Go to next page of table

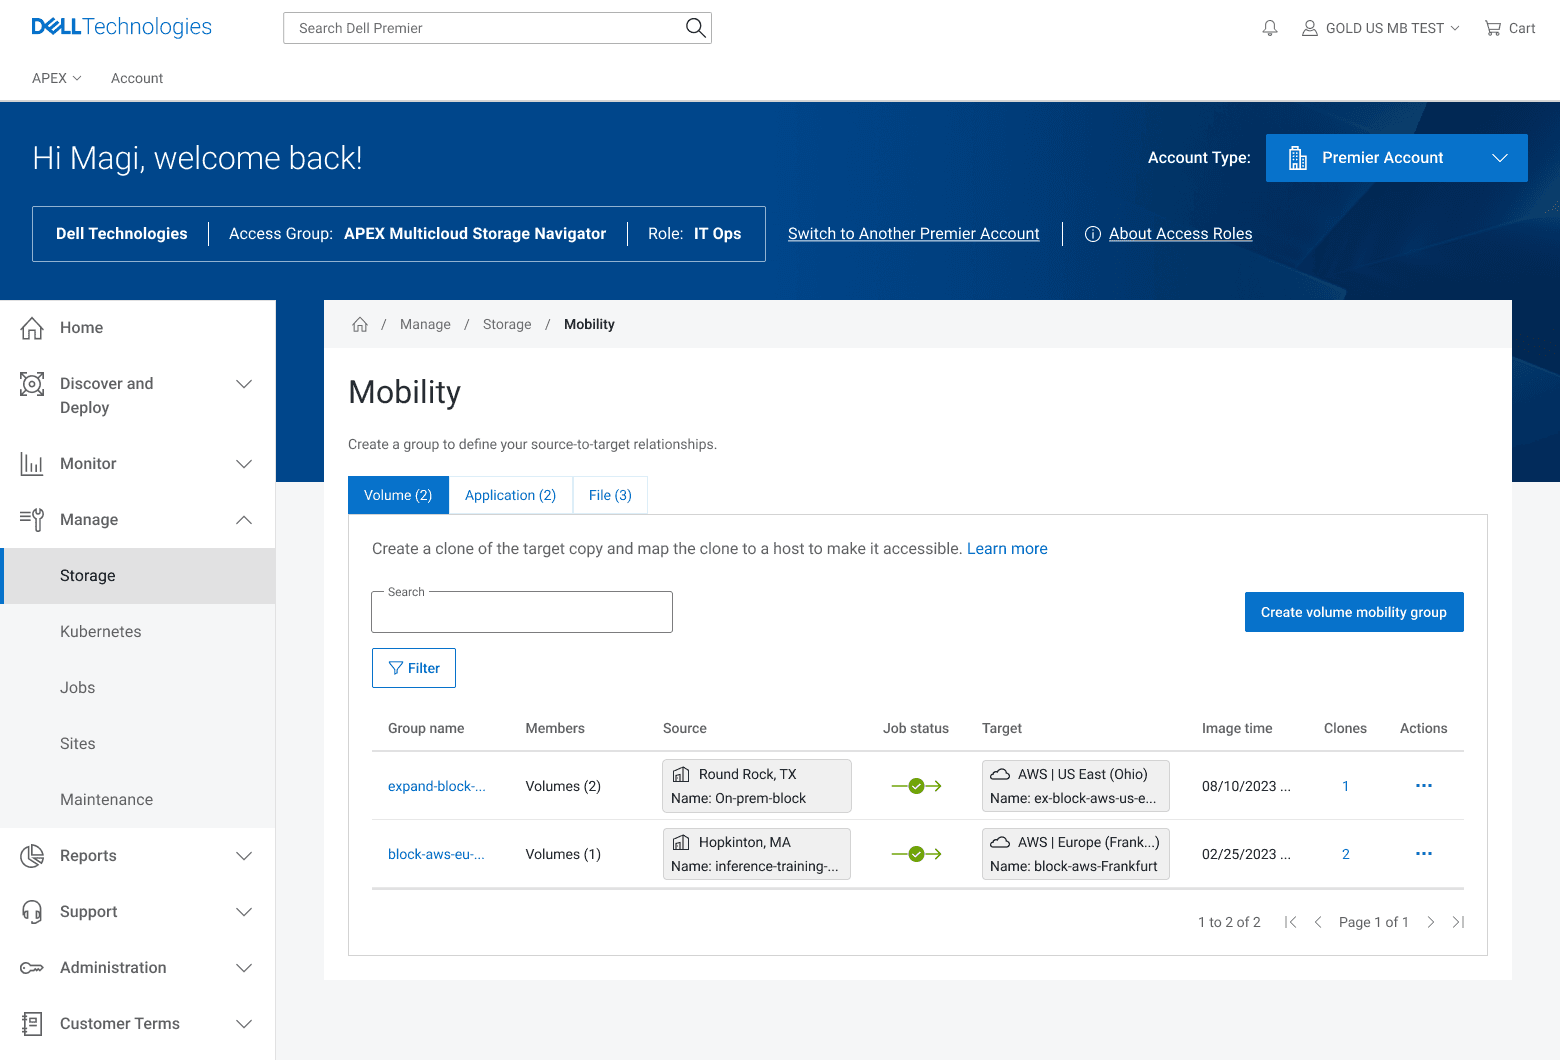click(x=1431, y=922)
